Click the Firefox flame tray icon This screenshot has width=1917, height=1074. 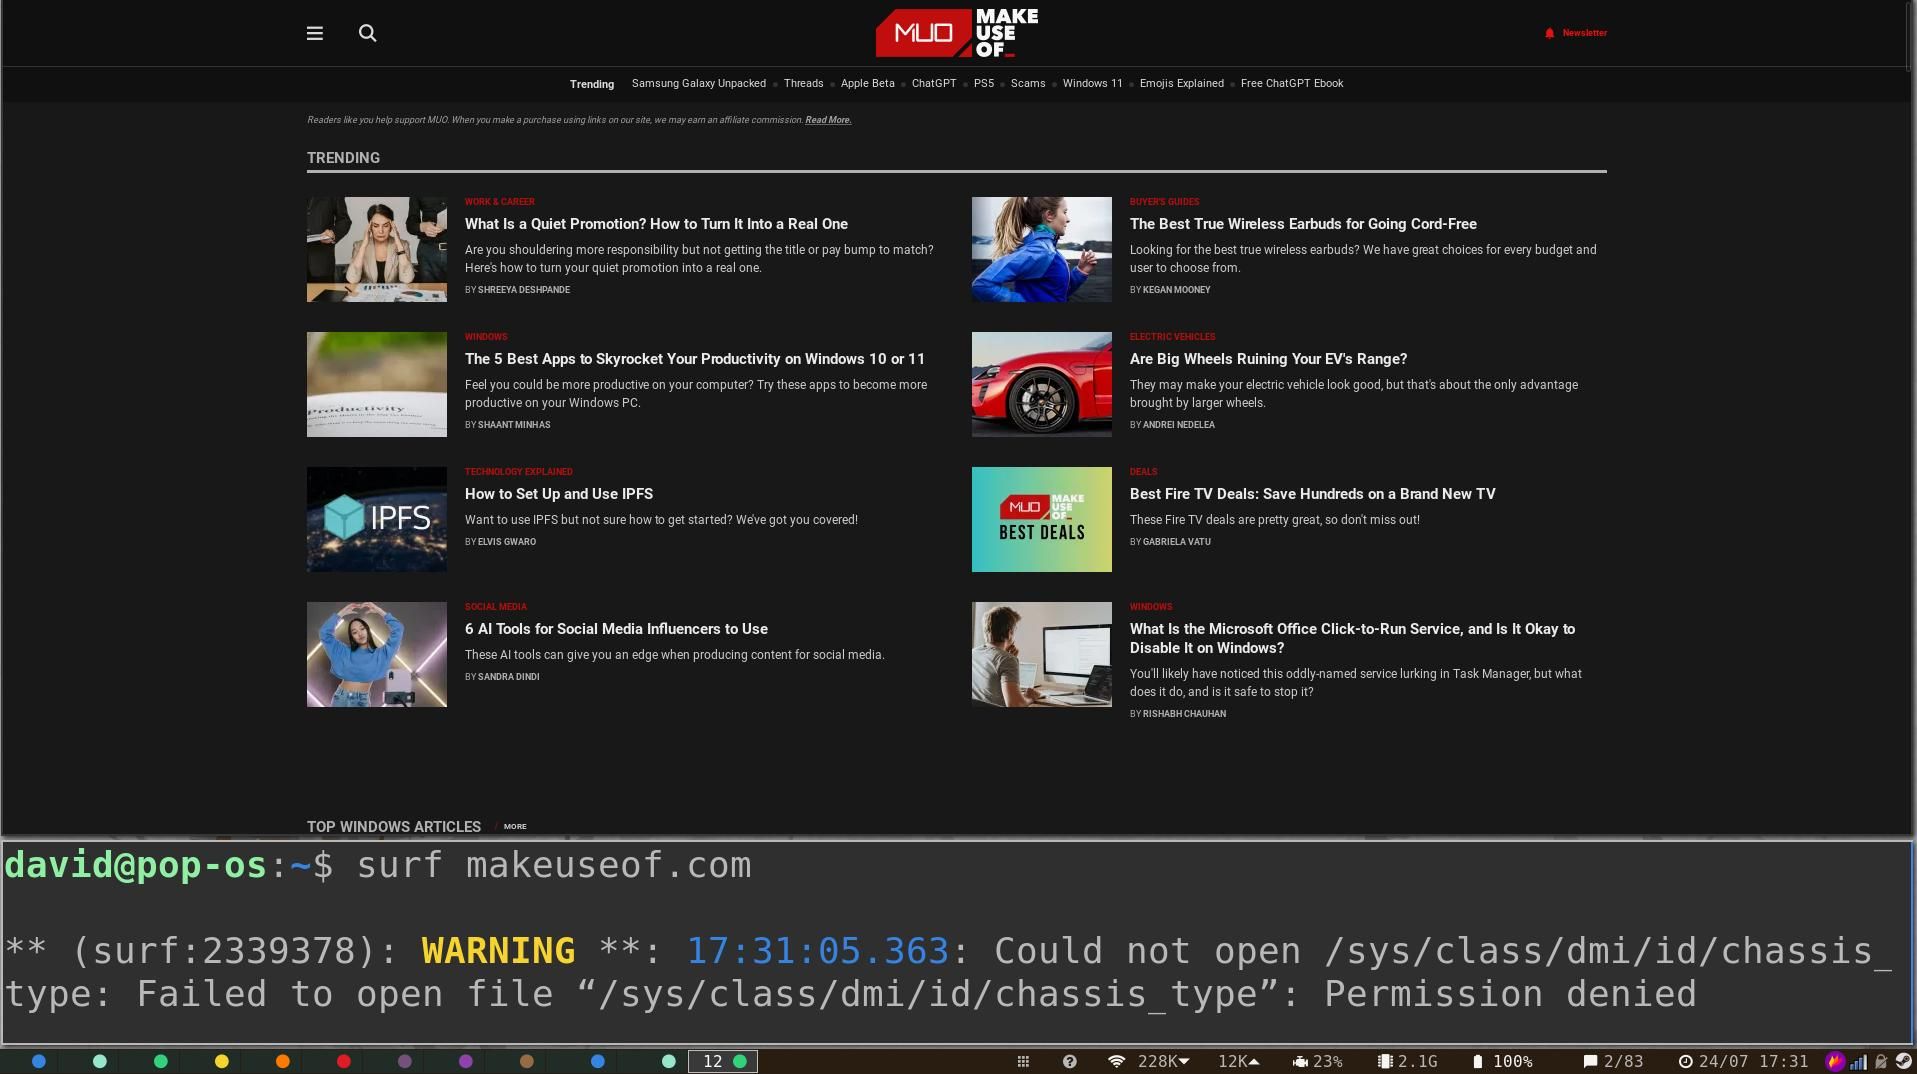pos(1834,1061)
